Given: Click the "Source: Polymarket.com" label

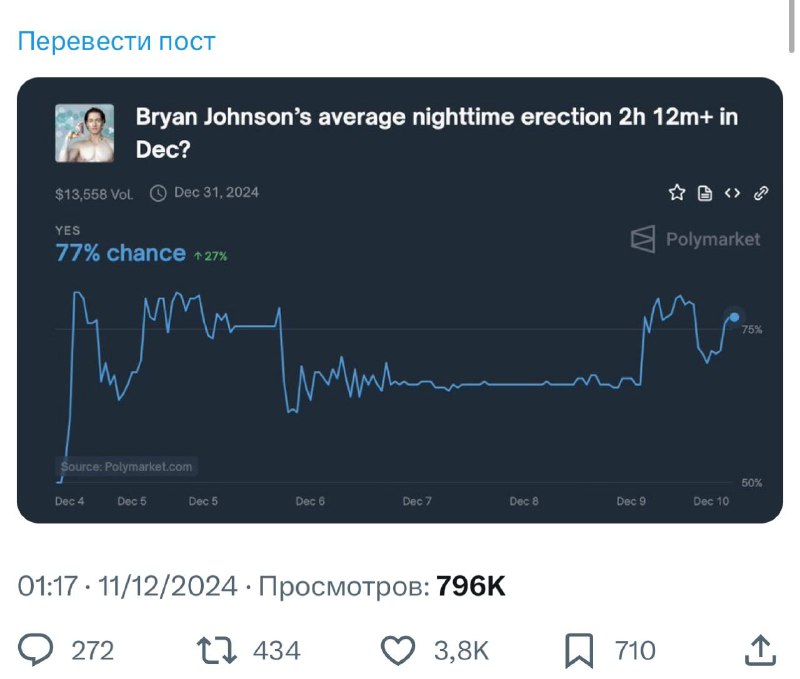Looking at the screenshot, I should pos(126,467).
